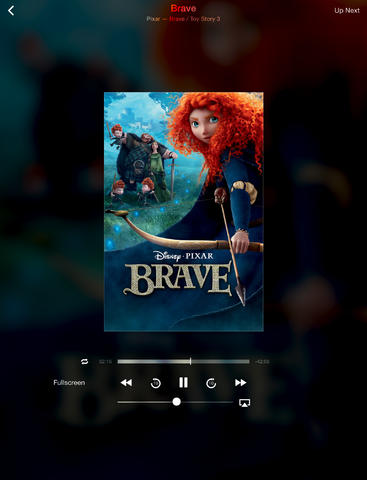The width and height of the screenshot is (367, 480).
Task: Toggle the repeat icon beside the progress bar
Action: tap(84, 361)
